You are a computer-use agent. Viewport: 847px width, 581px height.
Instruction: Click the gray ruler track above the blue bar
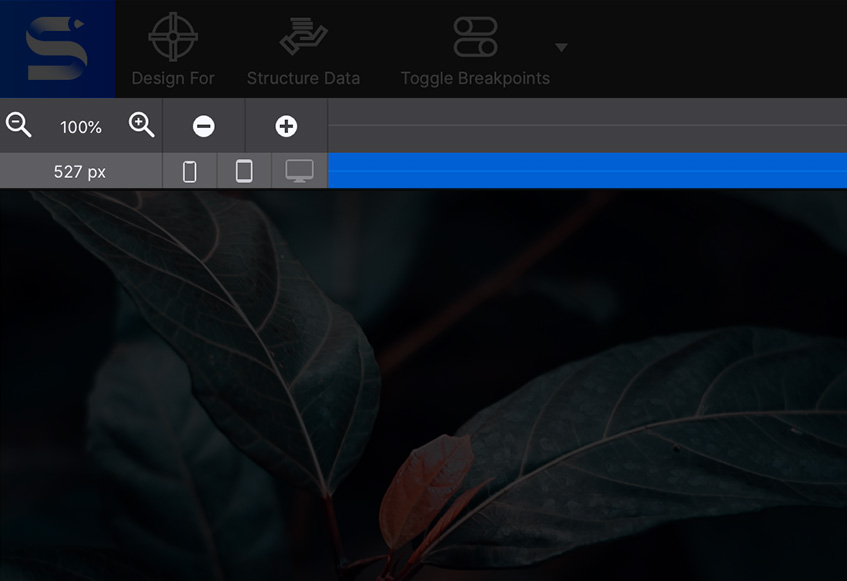coord(587,125)
